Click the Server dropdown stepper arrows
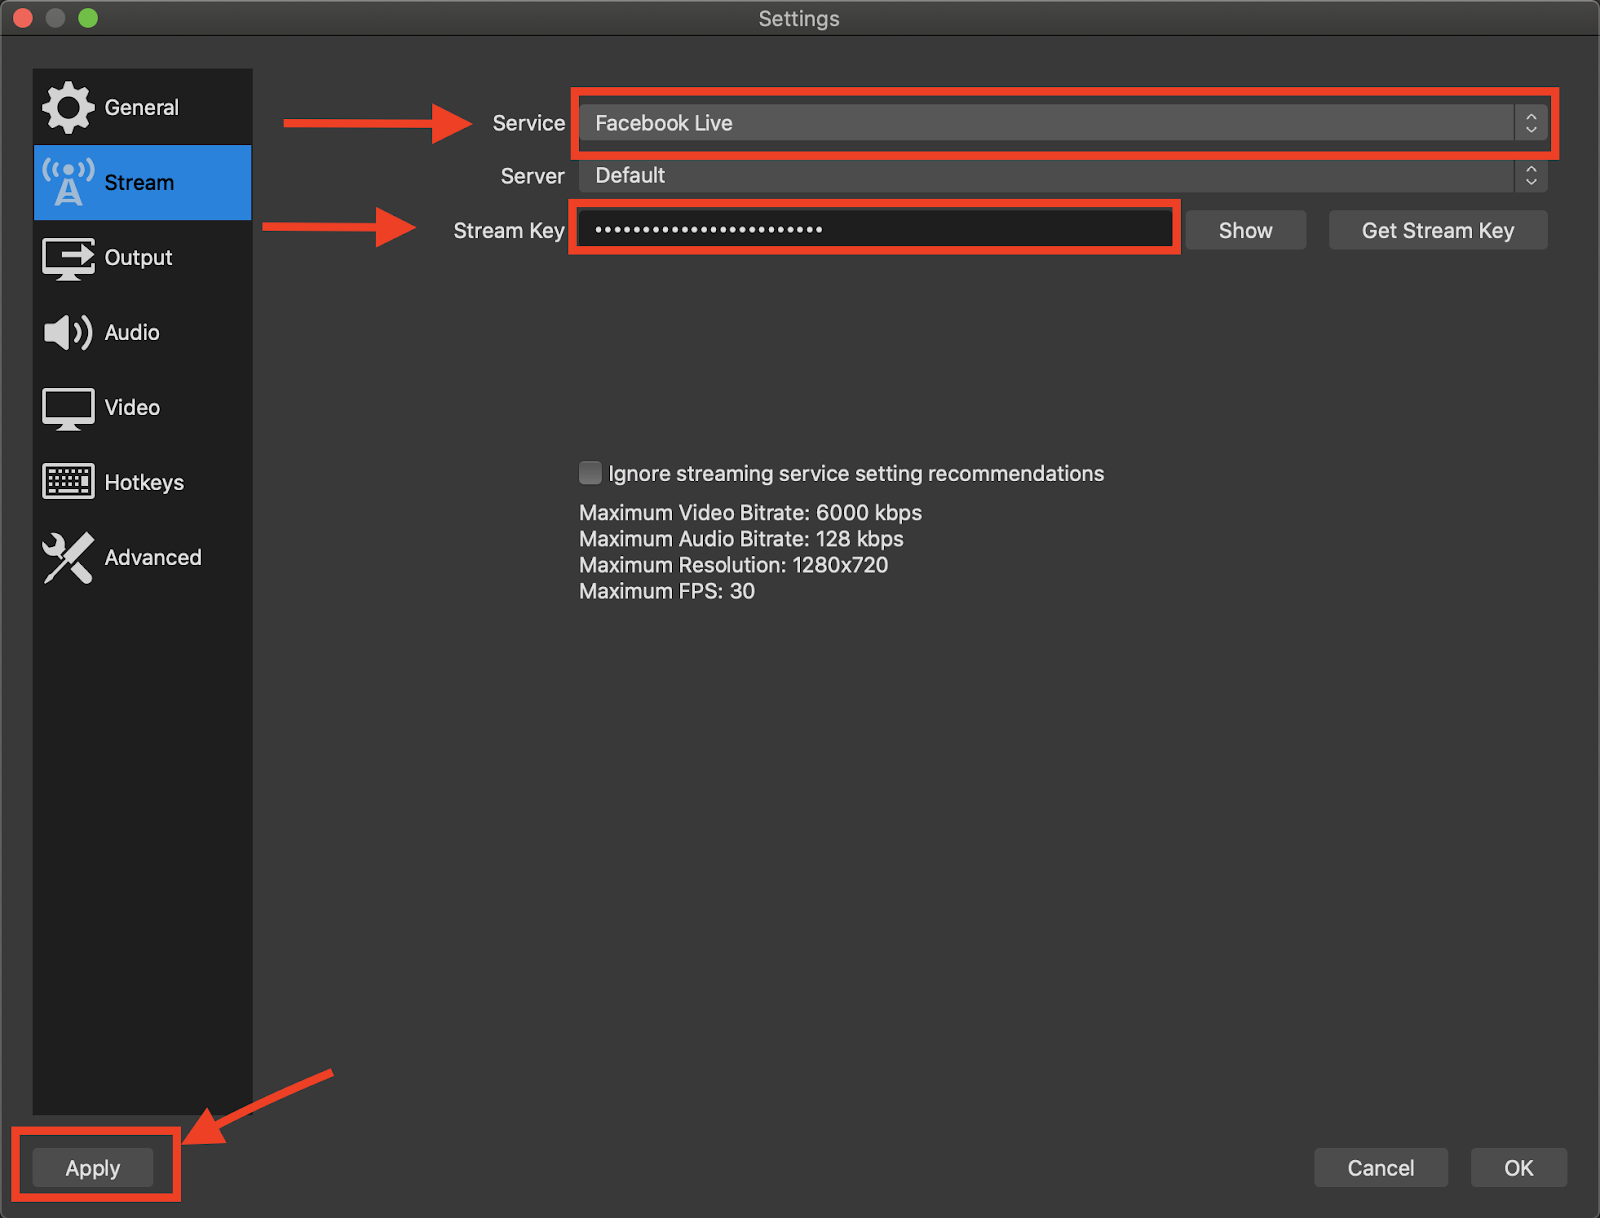Image resolution: width=1600 pixels, height=1218 pixels. tap(1531, 176)
